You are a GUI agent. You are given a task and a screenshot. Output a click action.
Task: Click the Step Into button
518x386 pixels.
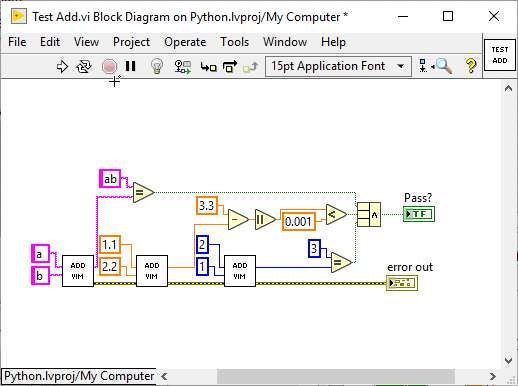[x=209, y=67]
